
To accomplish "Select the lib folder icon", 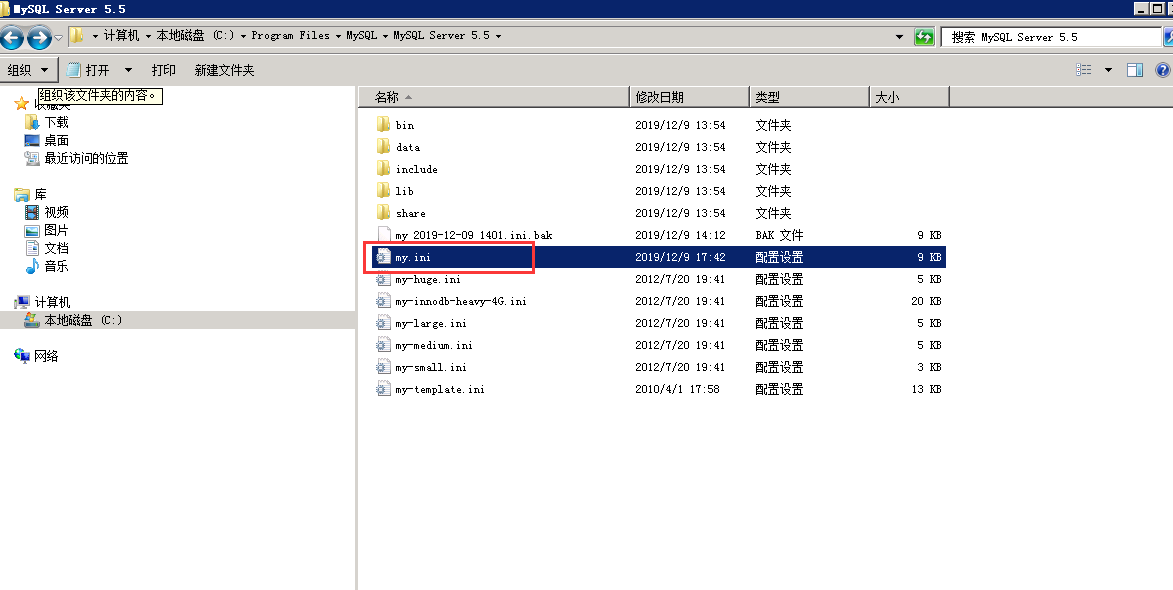I will tap(384, 190).
